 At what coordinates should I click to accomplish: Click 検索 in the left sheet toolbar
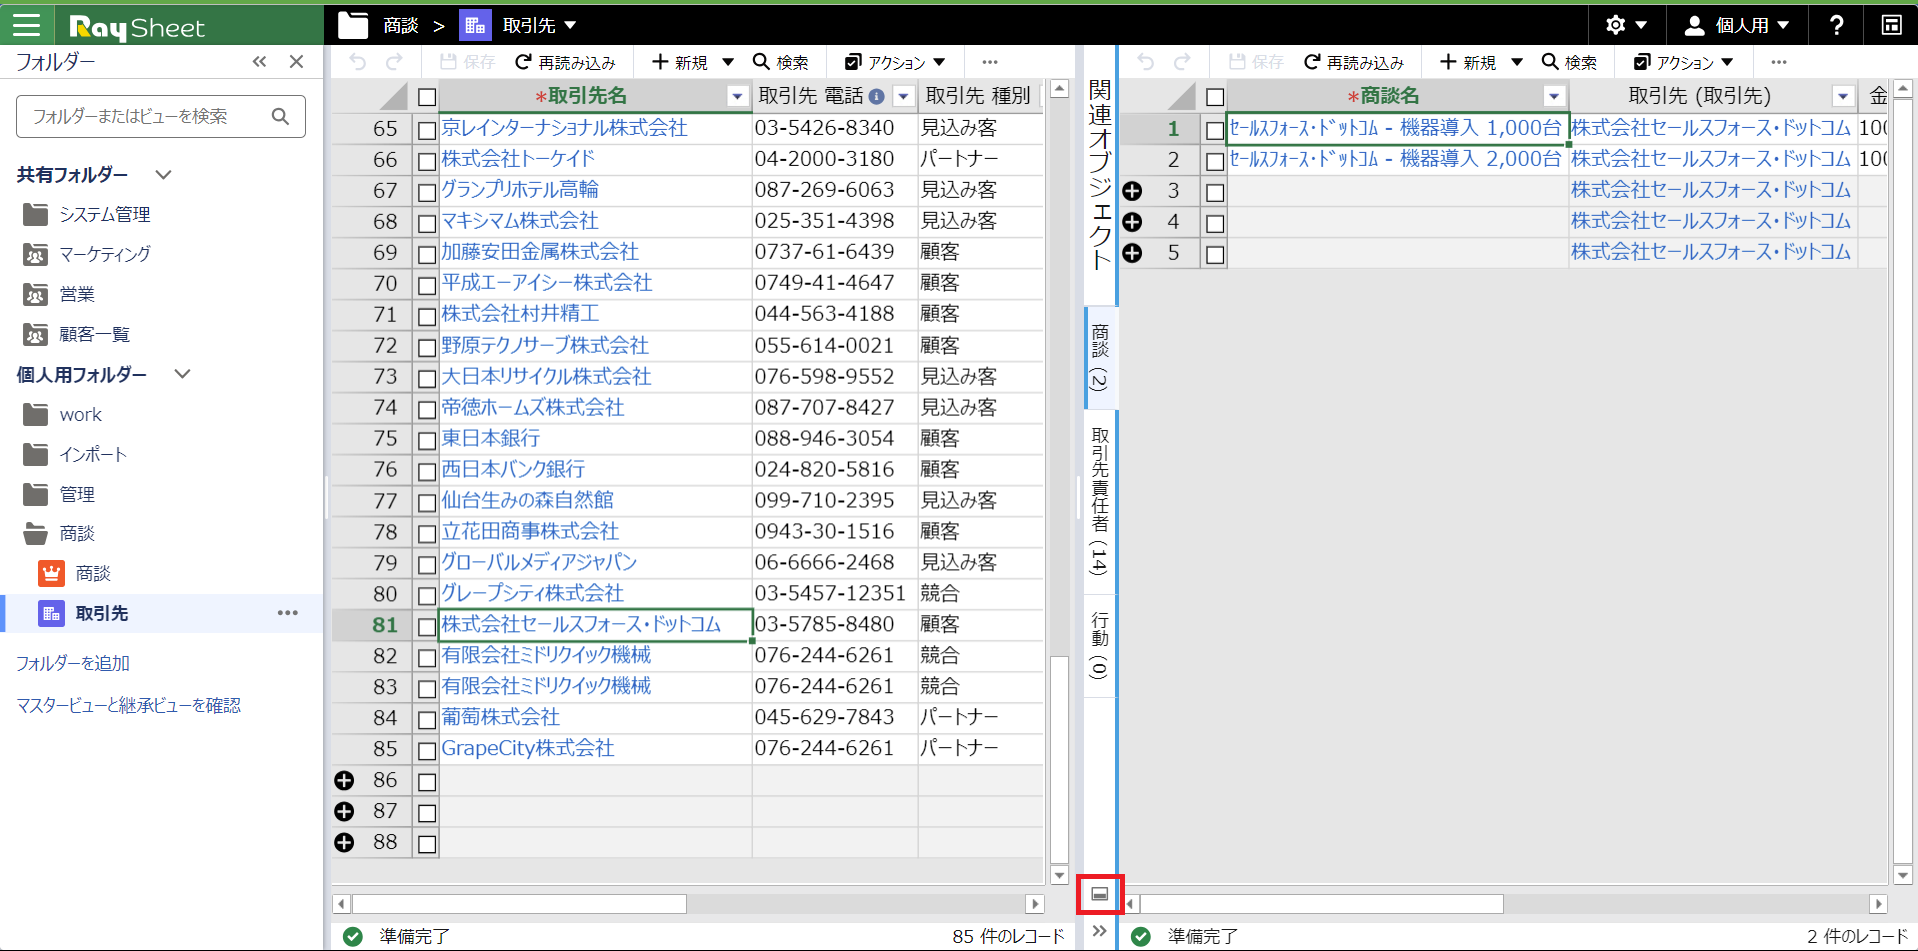[780, 63]
